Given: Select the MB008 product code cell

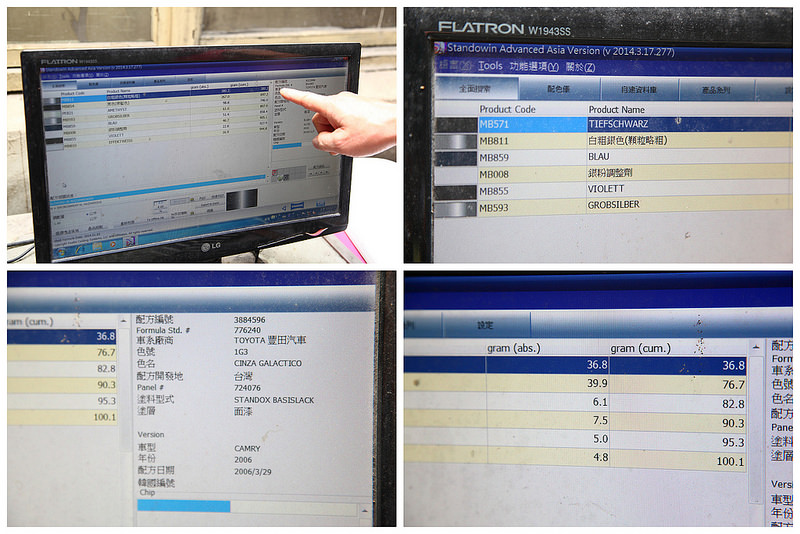Looking at the screenshot, I should point(532,174).
